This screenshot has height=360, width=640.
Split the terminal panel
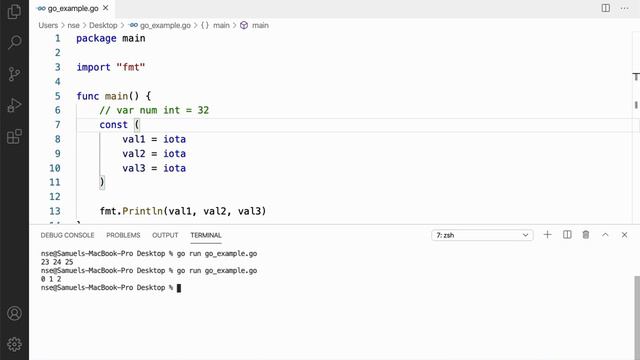point(567,235)
